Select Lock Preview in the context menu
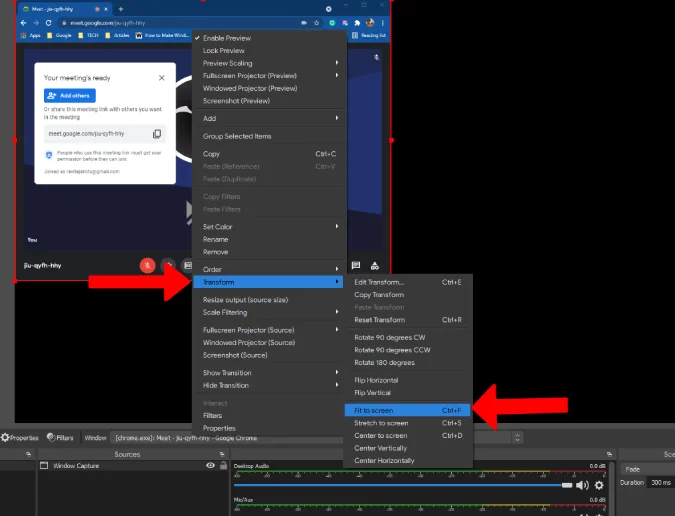 269,50
